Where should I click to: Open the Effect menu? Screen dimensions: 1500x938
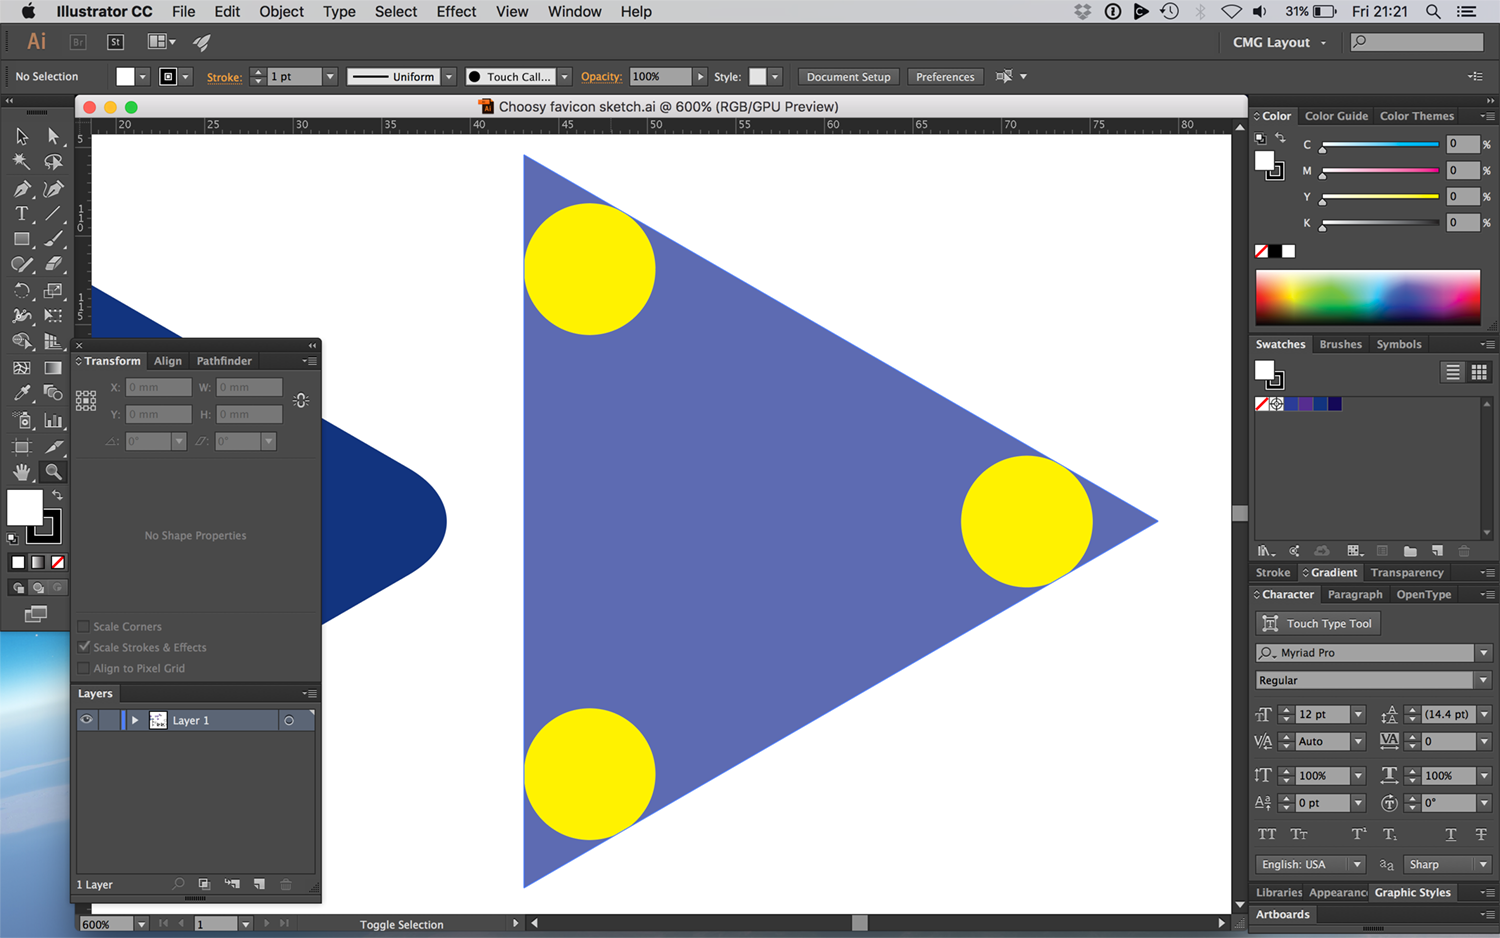click(x=456, y=12)
